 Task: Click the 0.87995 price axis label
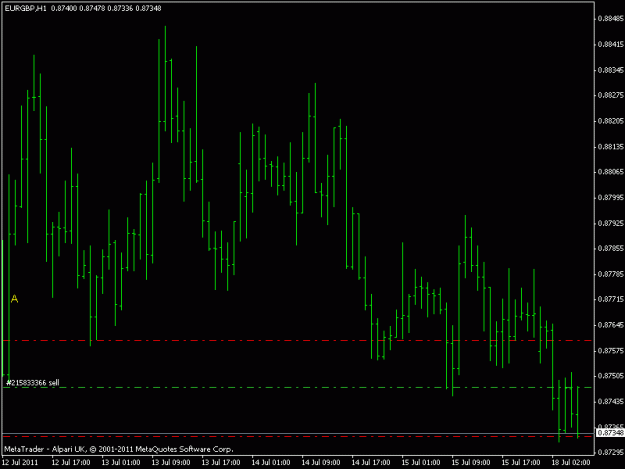coord(611,198)
